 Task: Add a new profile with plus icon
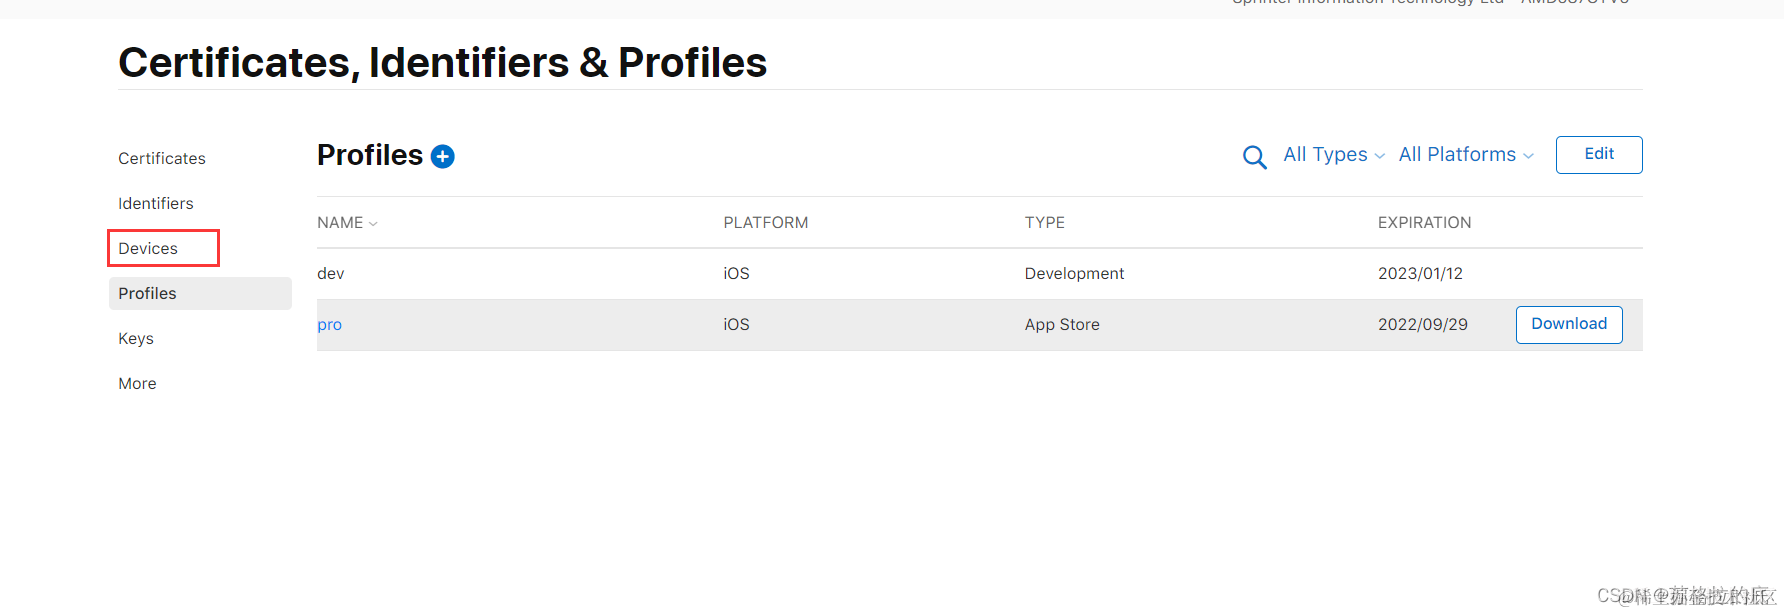click(442, 156)
